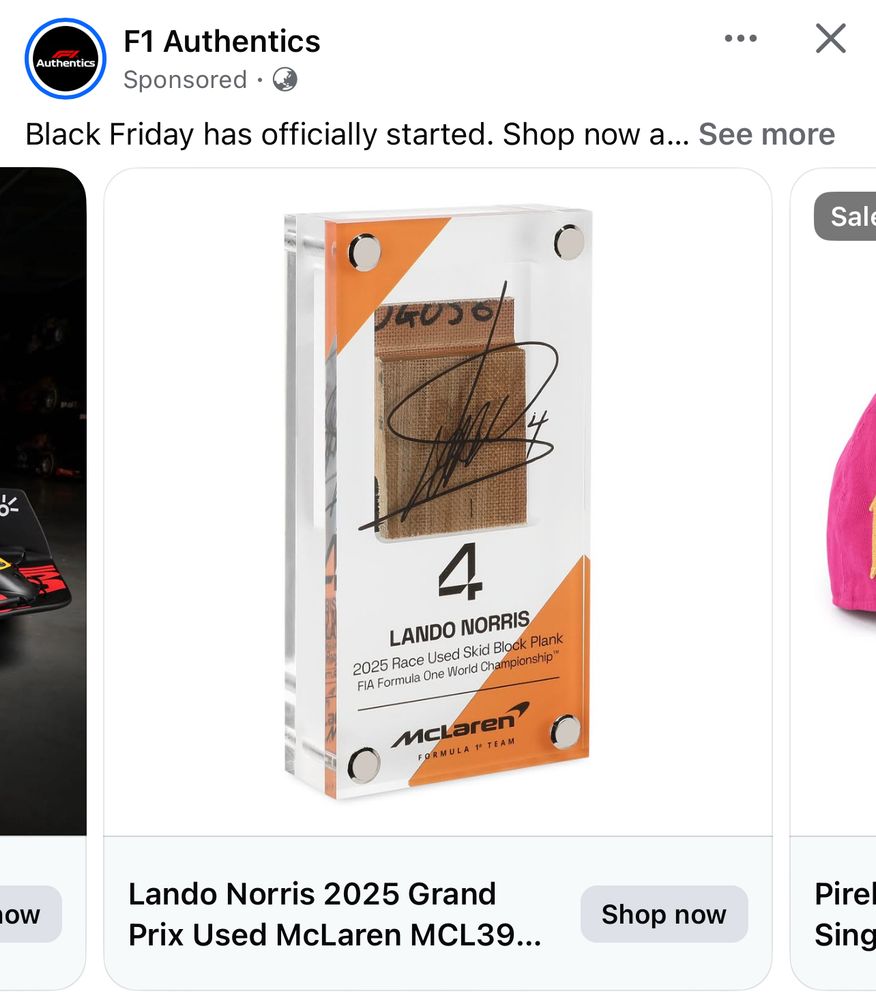Click the F1 Authentics page name
876x1000 pixels.
(x=221, y=41)
